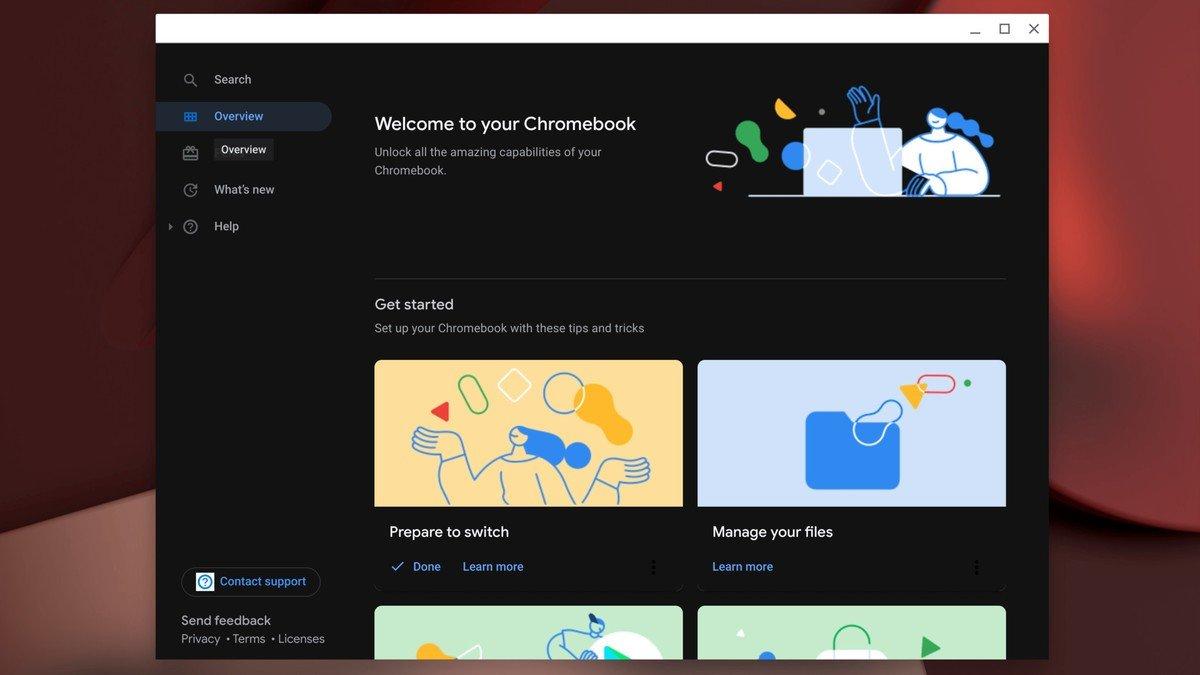This screenshot has height=675, width=1200.
Task: Open the Terms link
Action: coord(248,638)
